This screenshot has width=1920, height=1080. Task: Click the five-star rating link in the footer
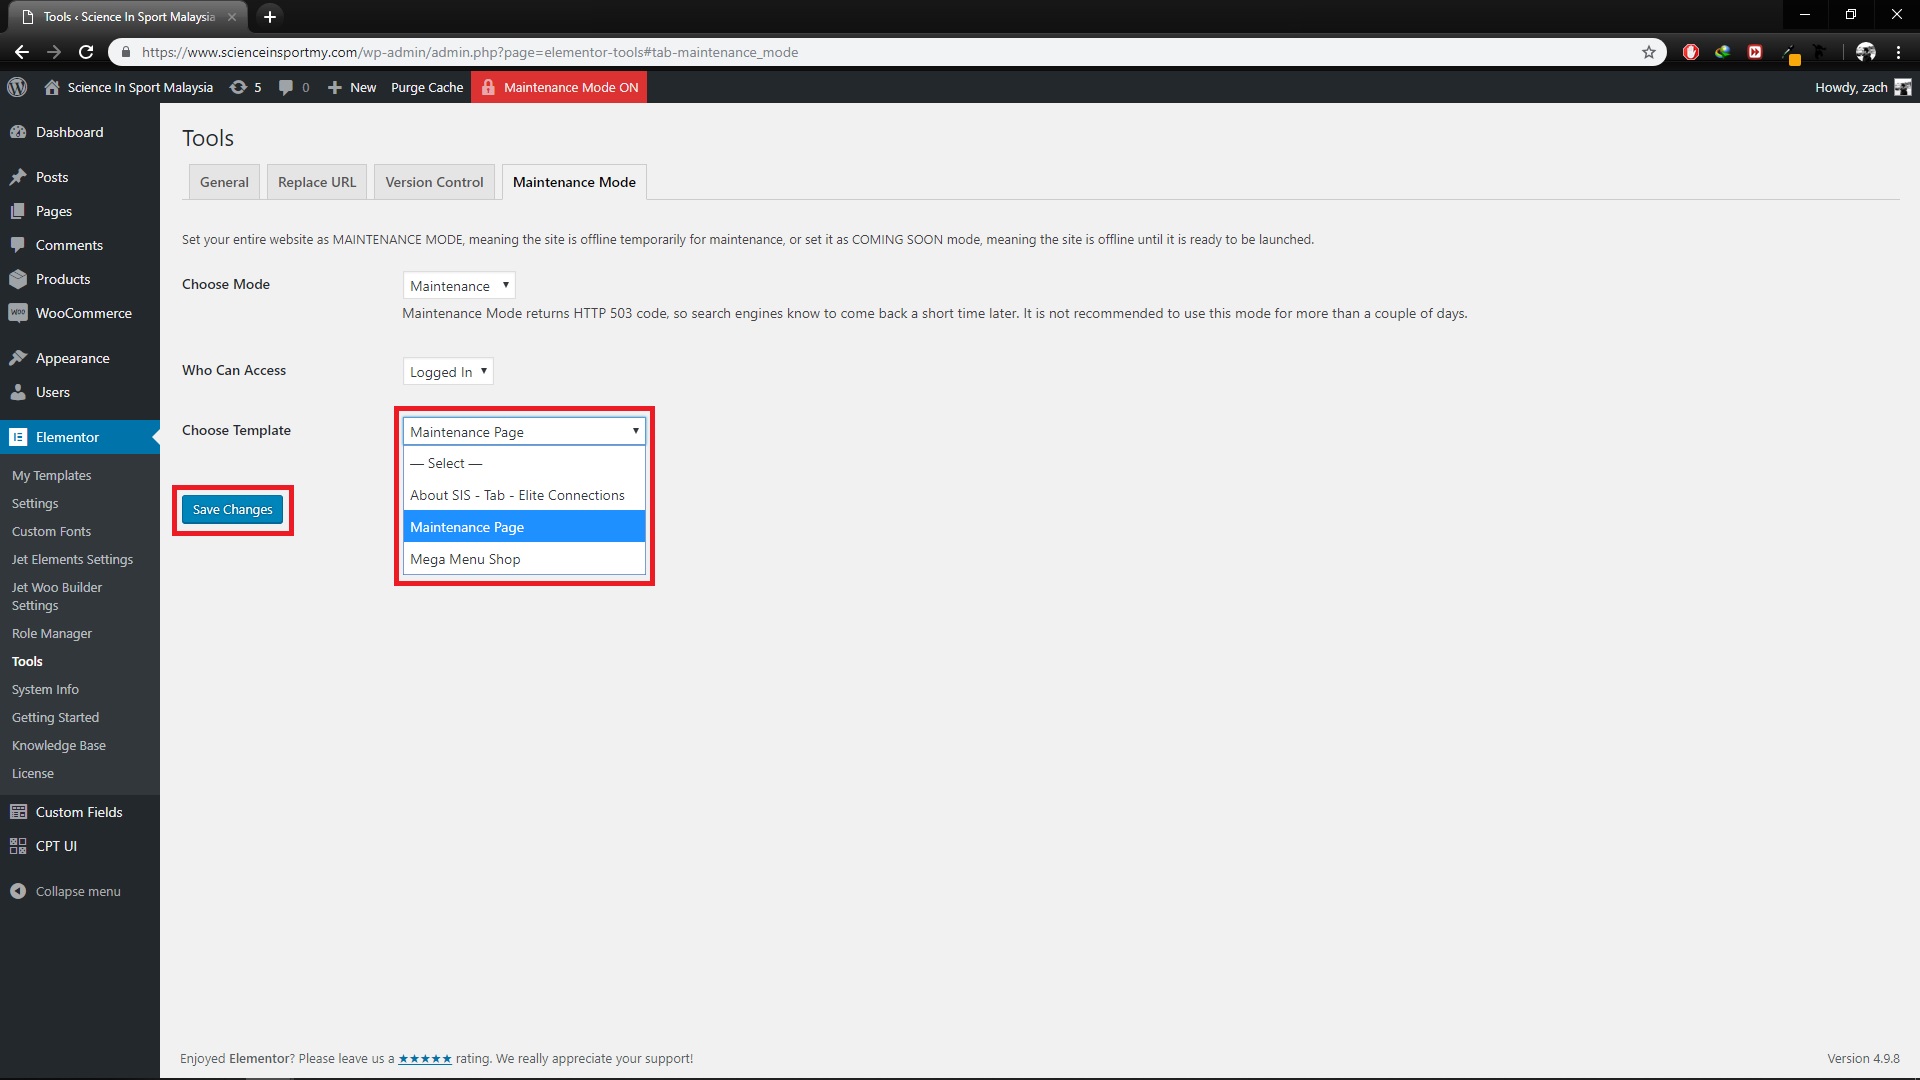(x=425, y=1058)
